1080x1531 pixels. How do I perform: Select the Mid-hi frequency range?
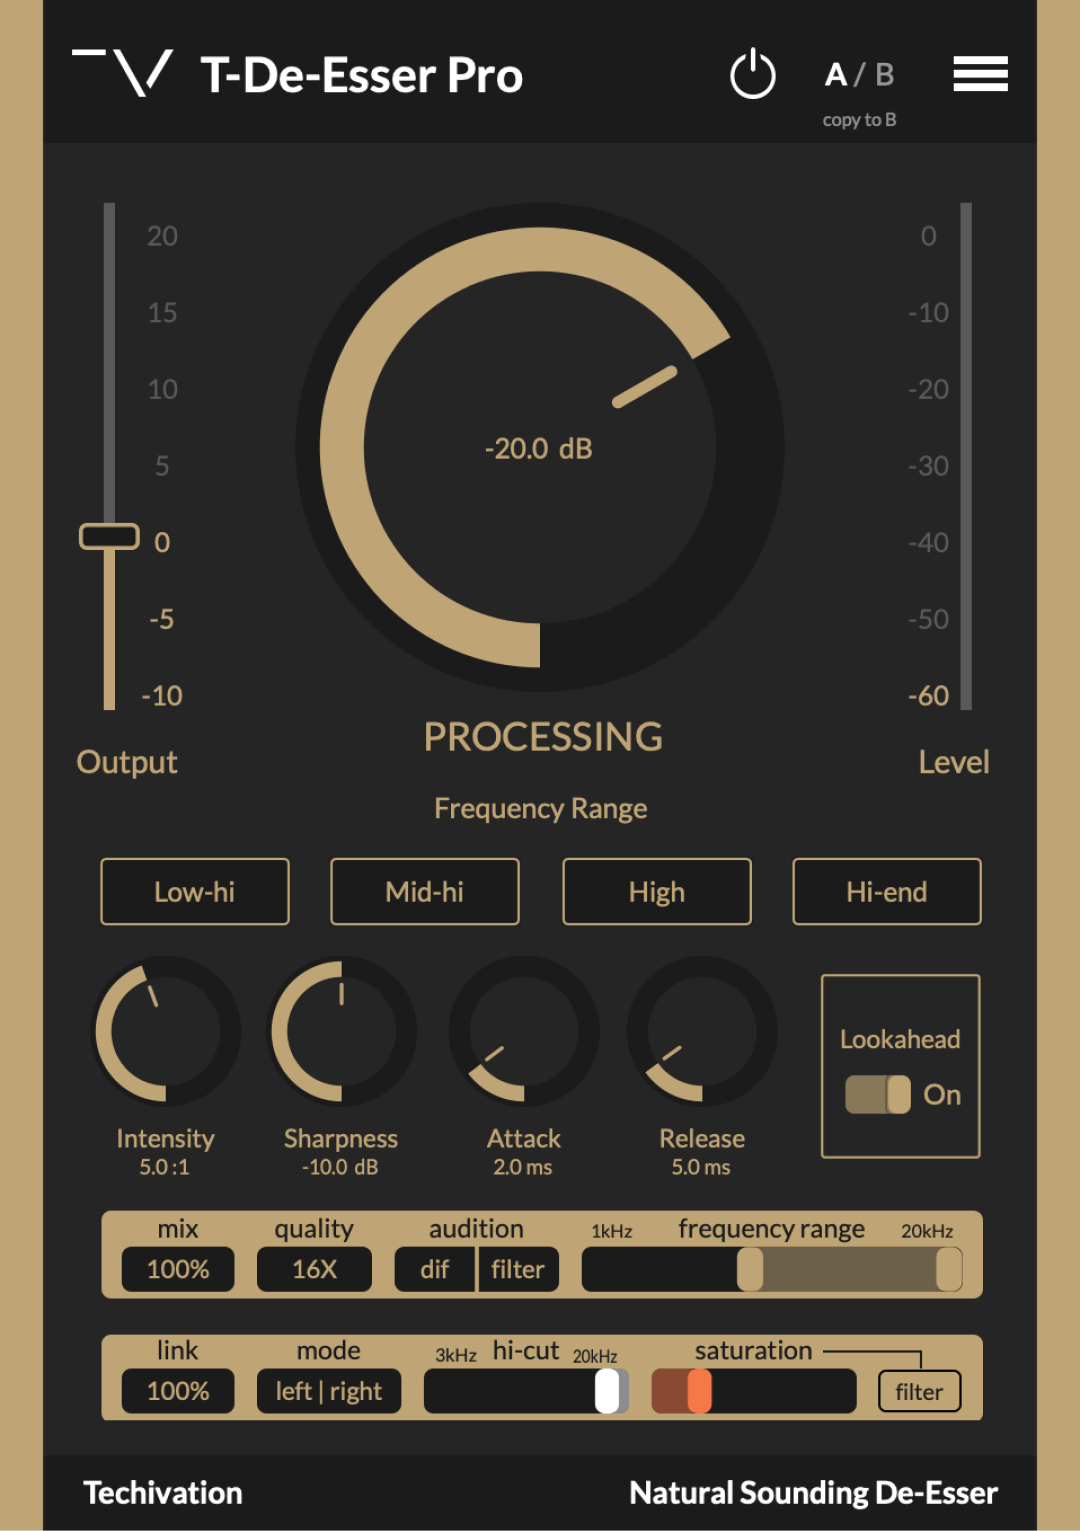(x=424, y=891)
